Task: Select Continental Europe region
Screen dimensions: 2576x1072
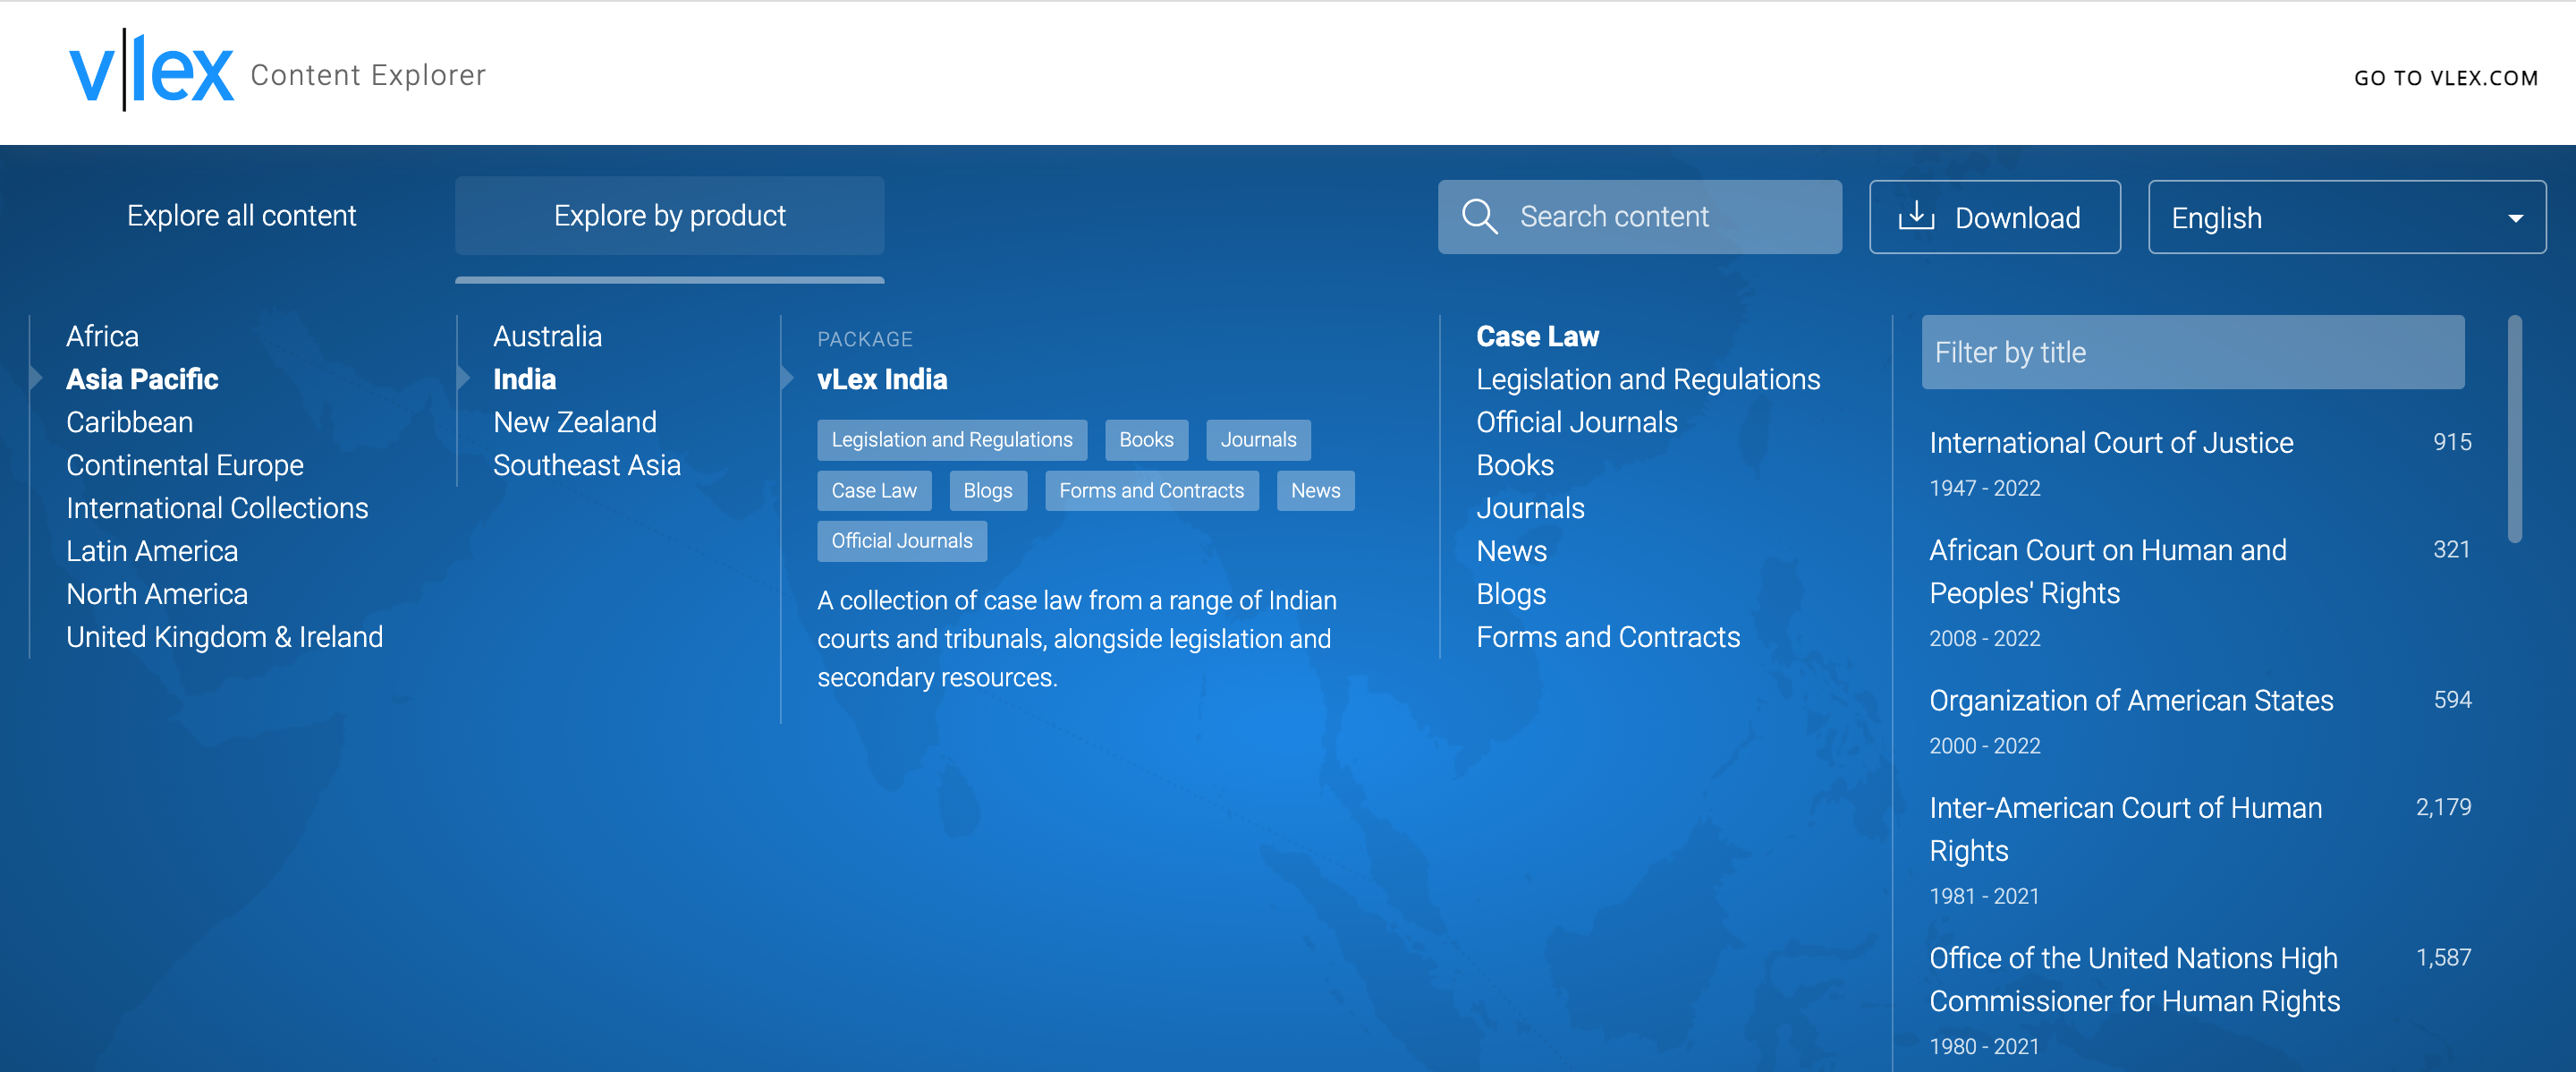Action: point(185,465)
